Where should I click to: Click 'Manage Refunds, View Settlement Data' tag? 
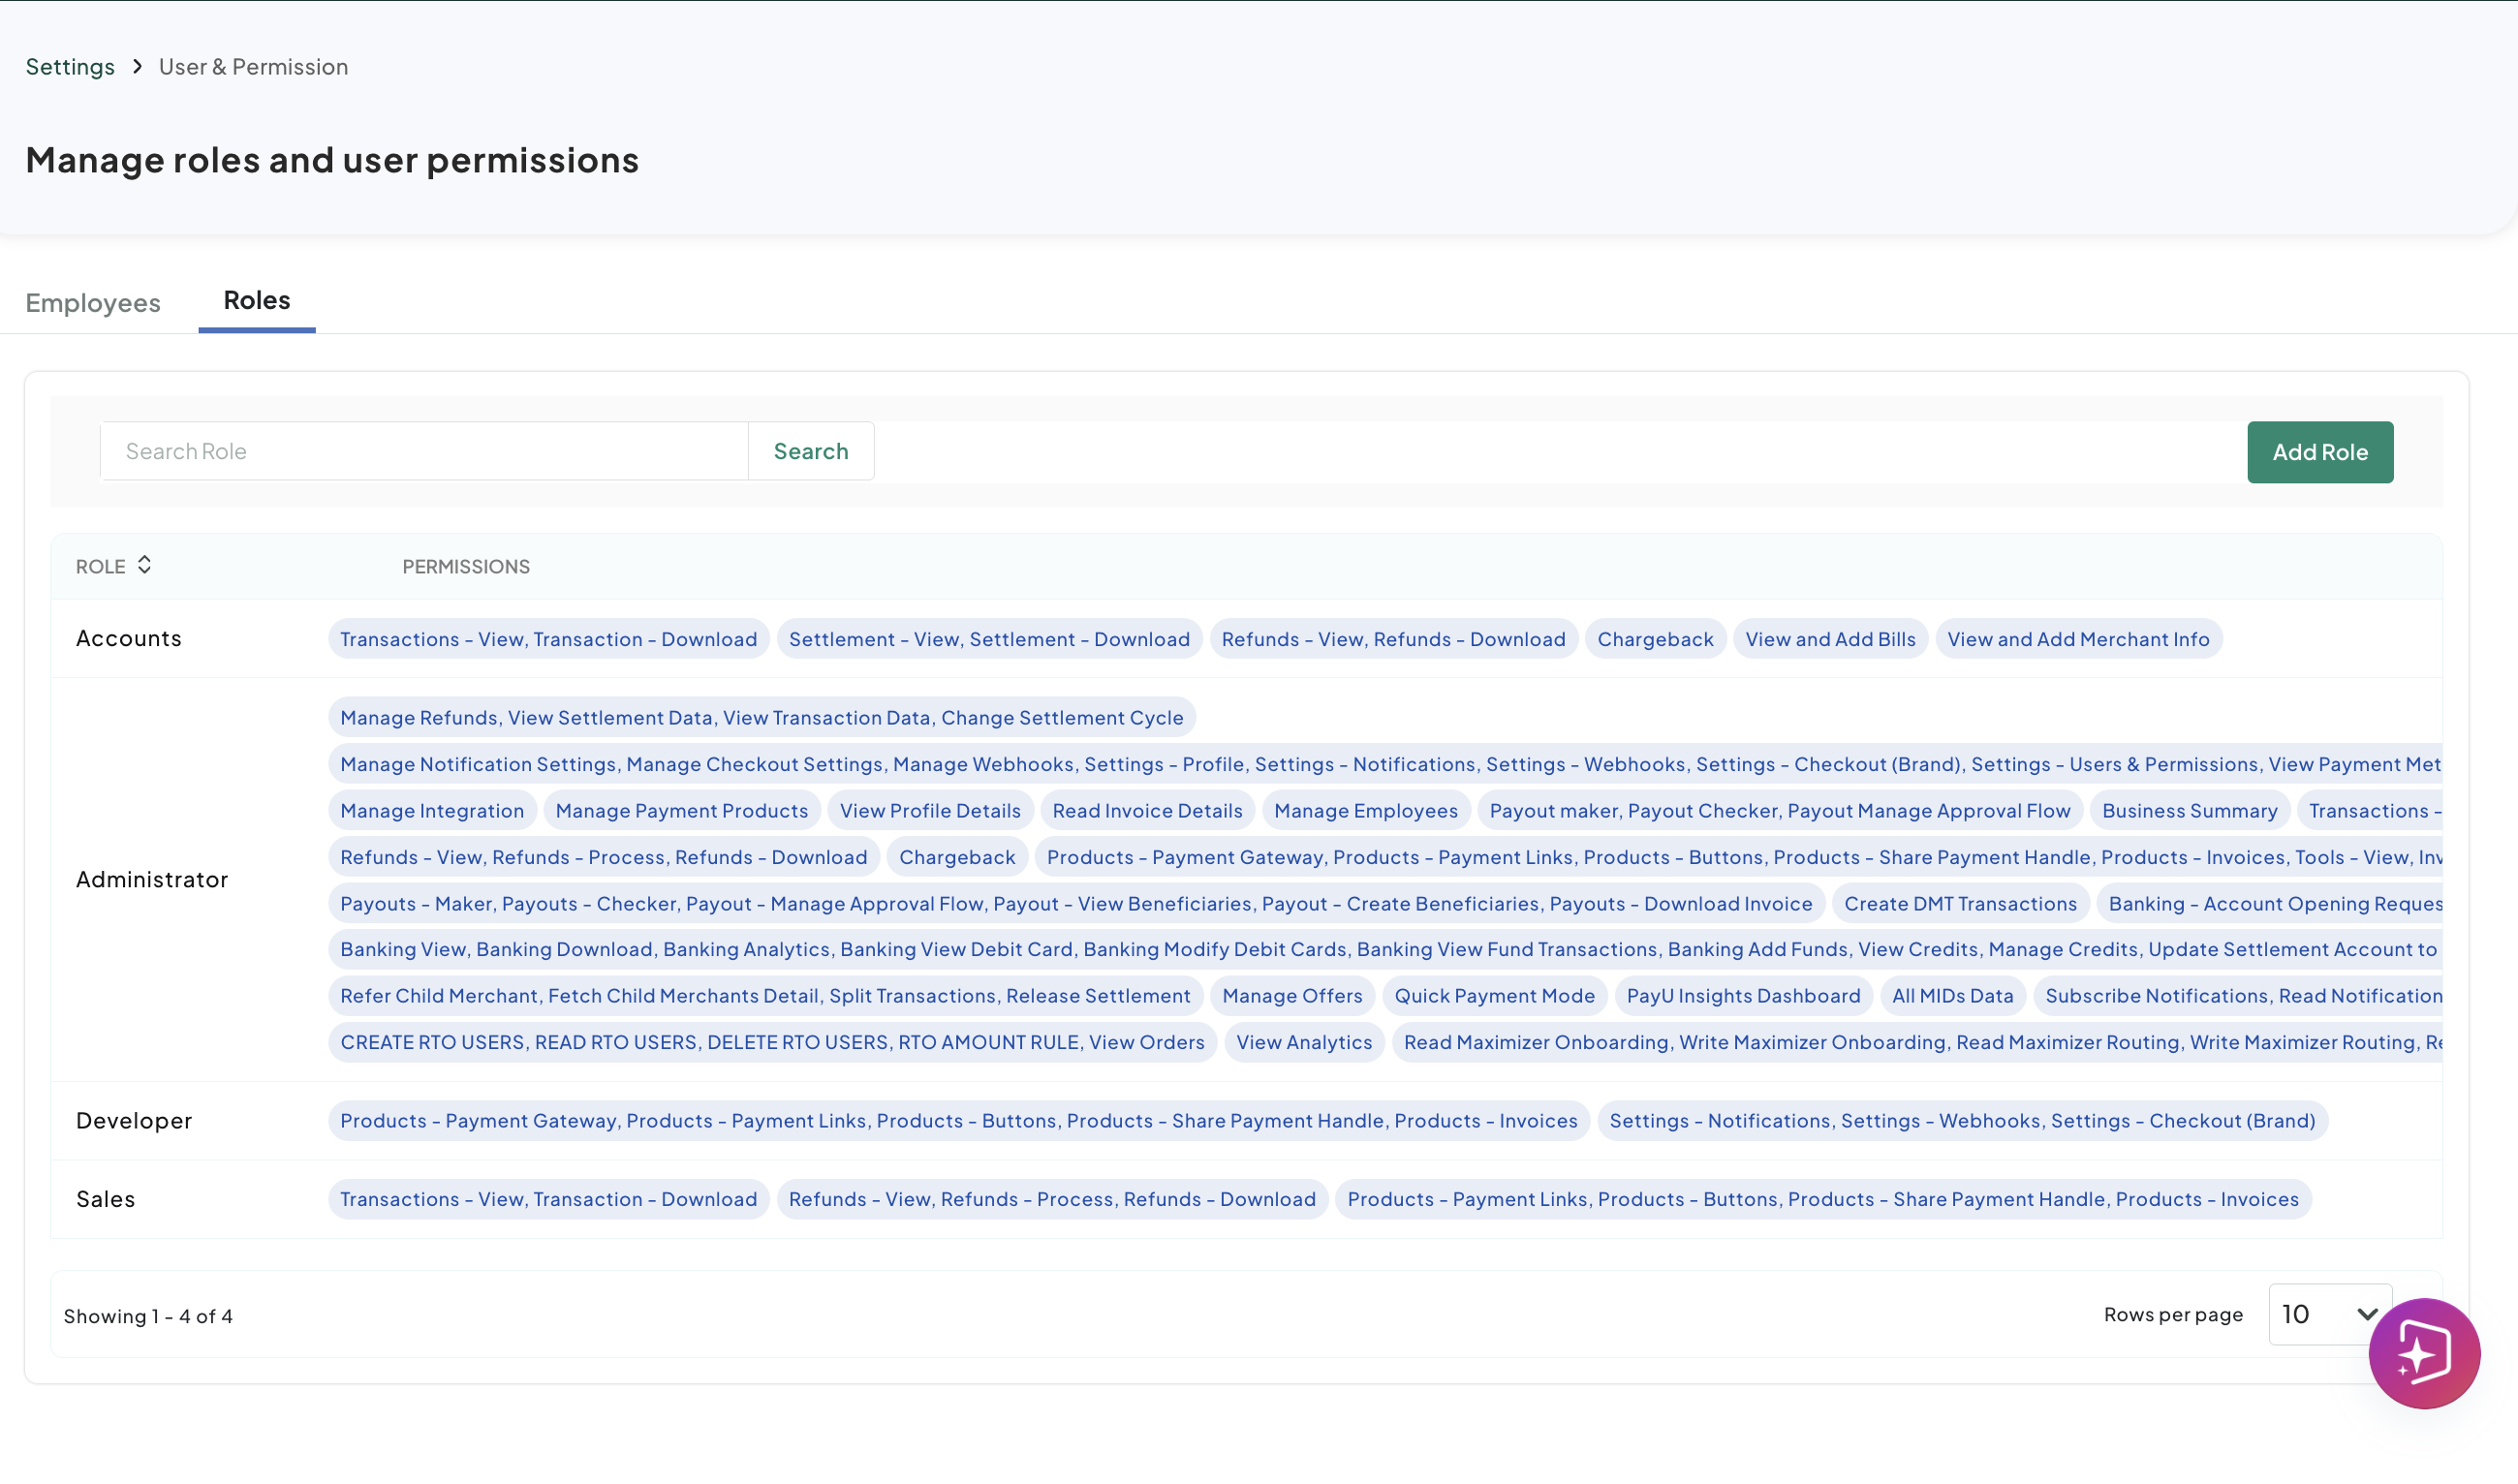coord(761,717)
